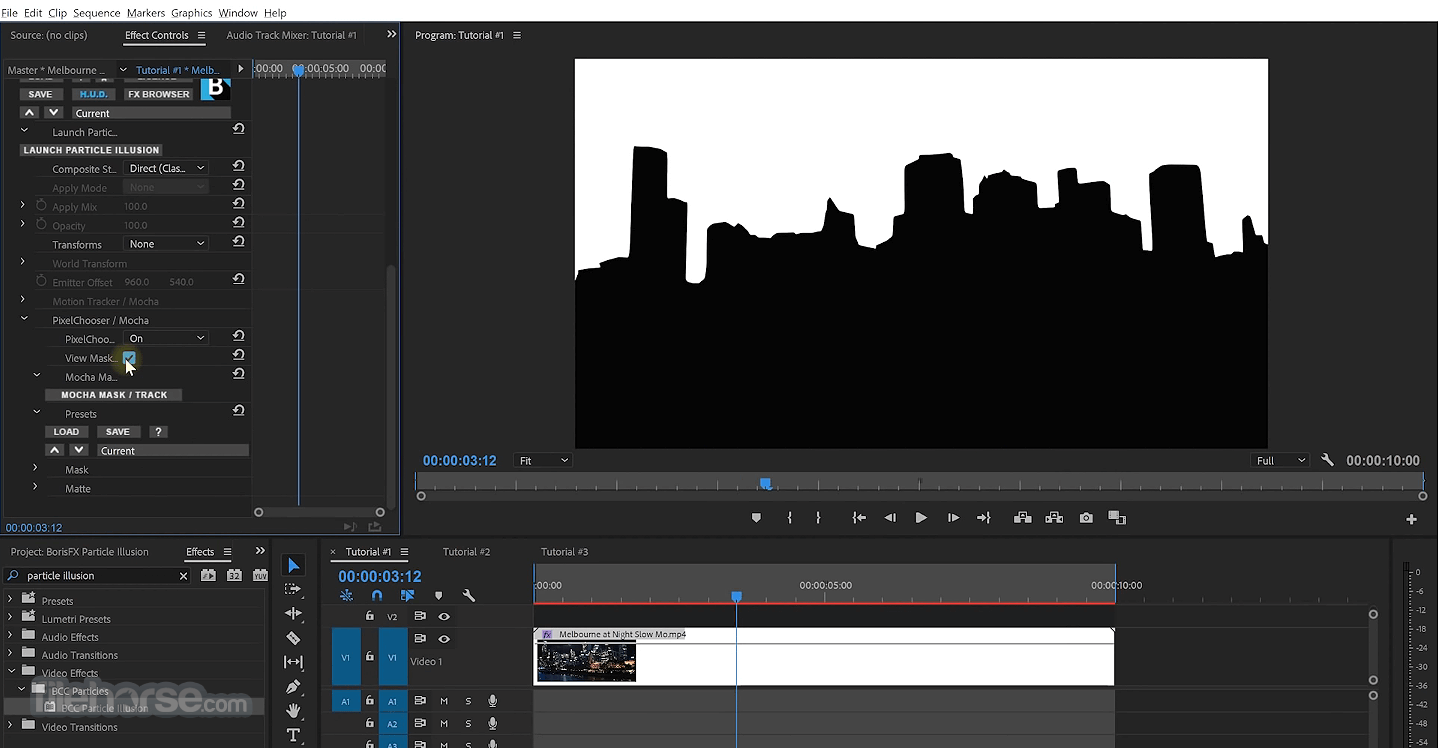This screenshot has width=1439, height=748.
Task: Toggle V2 track visibility eye
Action: point(443,617)
